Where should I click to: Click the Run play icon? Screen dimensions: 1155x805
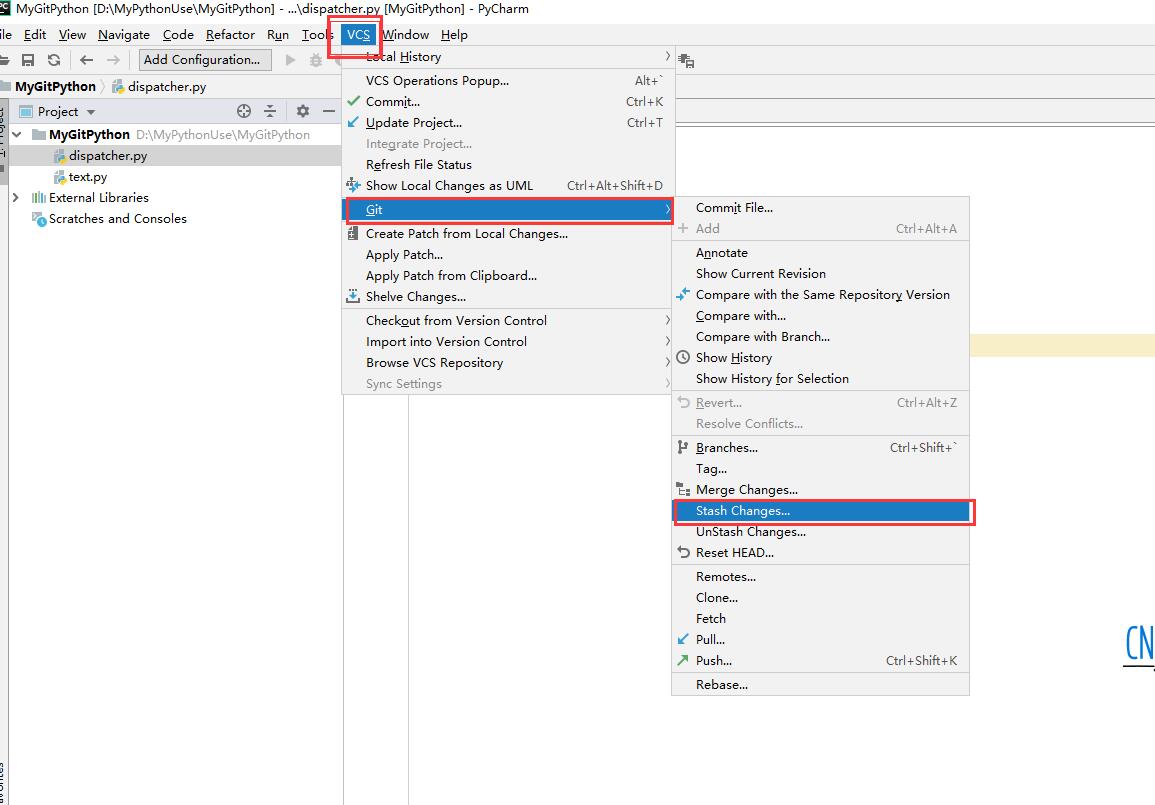[290, 60]
